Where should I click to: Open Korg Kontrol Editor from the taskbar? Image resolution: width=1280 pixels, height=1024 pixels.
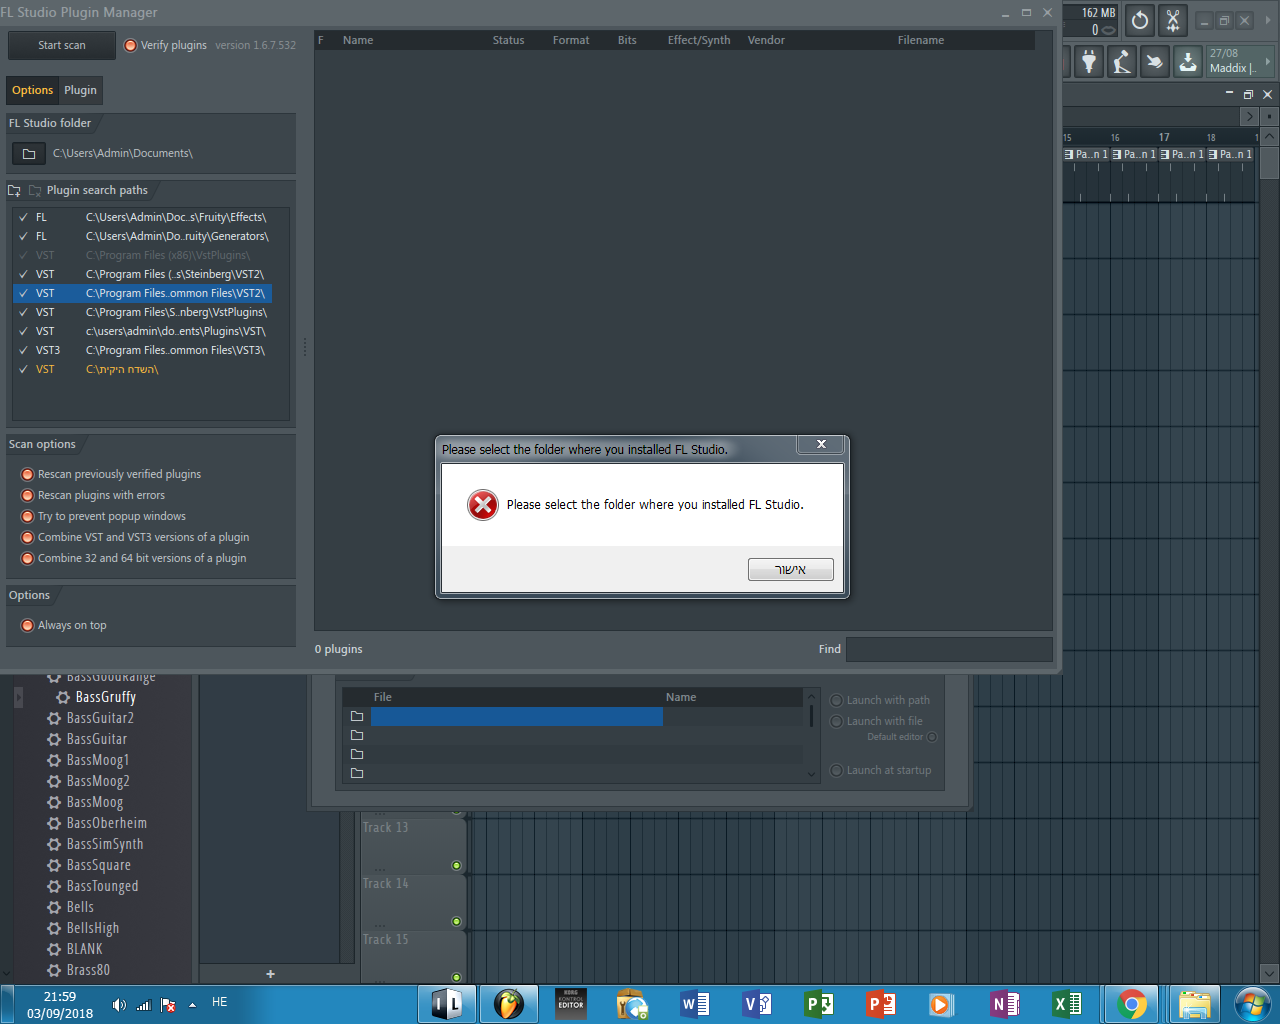571,1004
